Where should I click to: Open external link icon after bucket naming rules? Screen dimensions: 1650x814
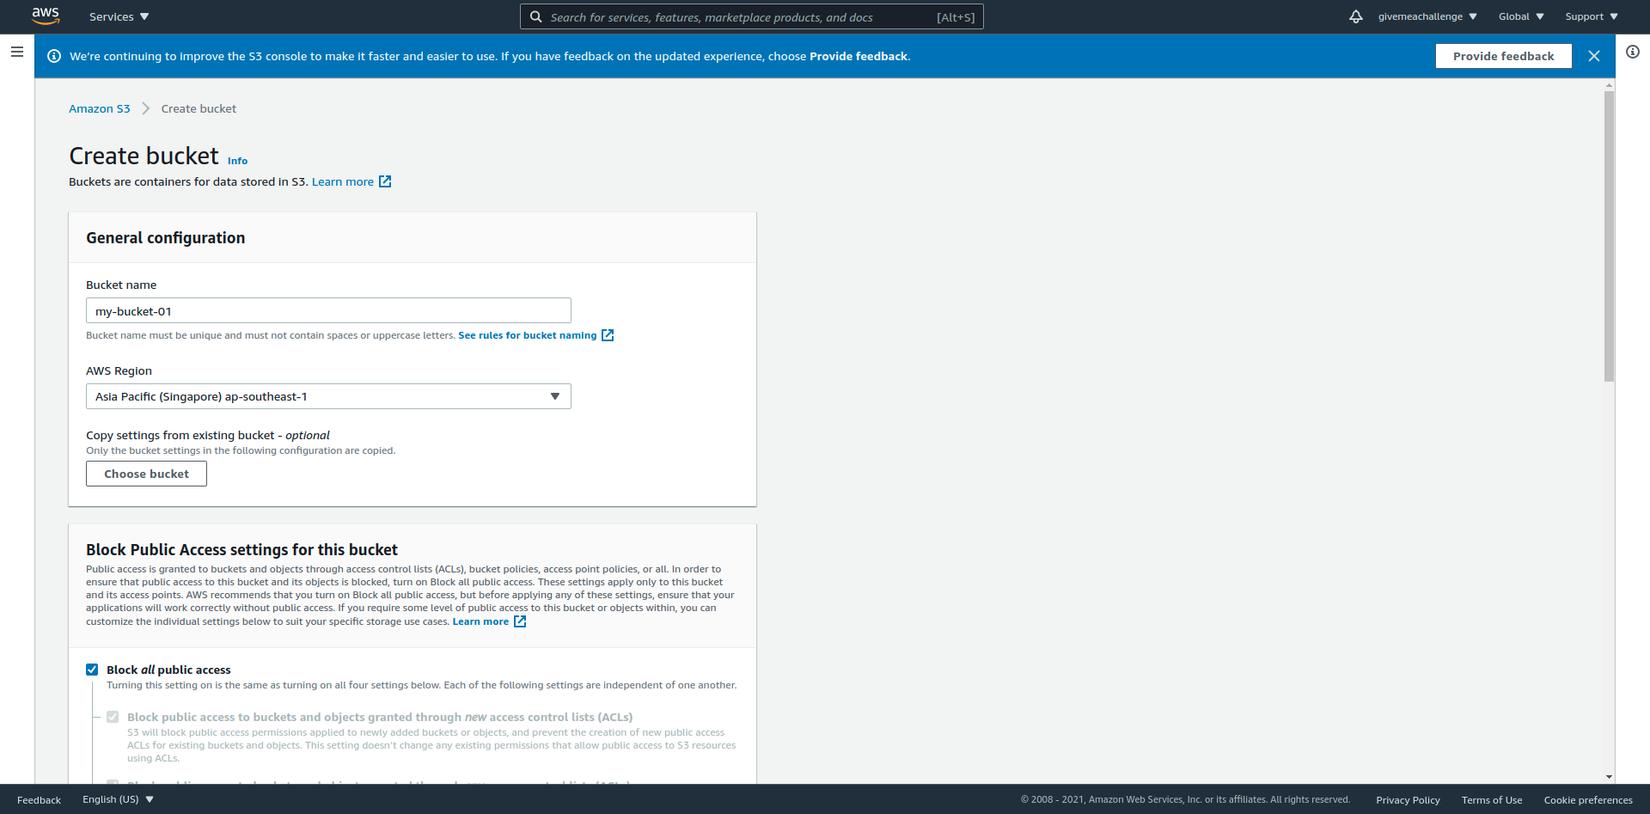(607, 335)
